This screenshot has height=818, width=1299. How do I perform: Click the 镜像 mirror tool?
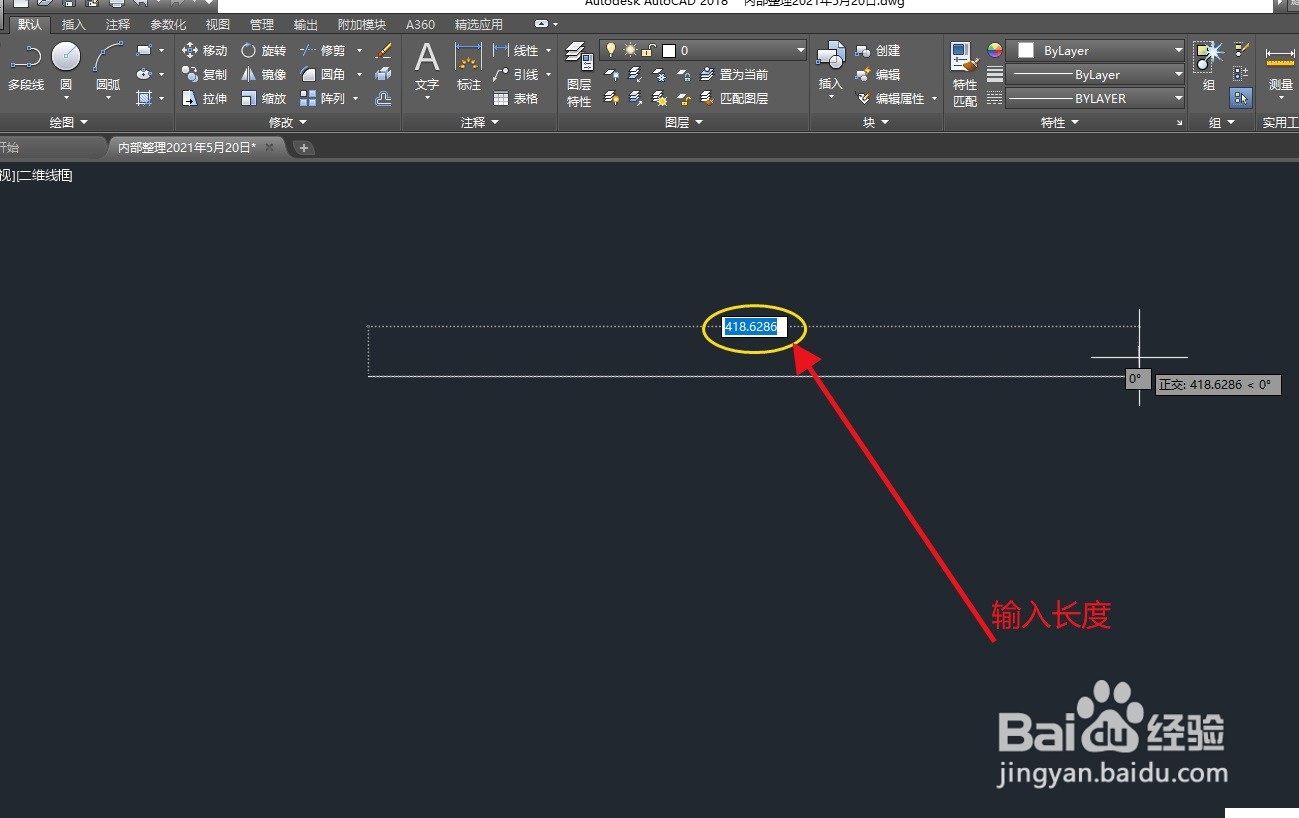[264, 74]
